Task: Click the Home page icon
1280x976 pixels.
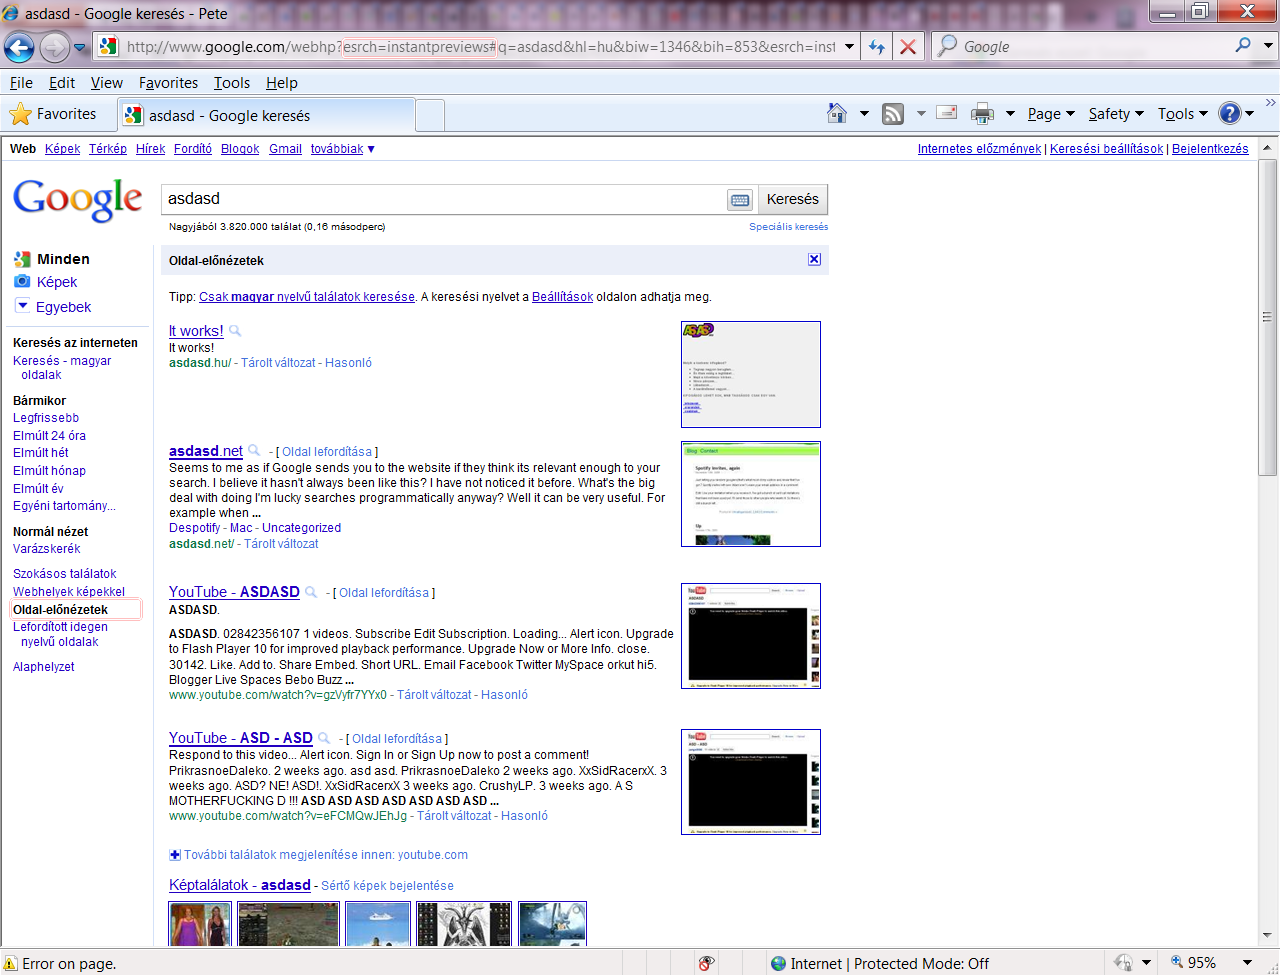Action: point(837,113)
